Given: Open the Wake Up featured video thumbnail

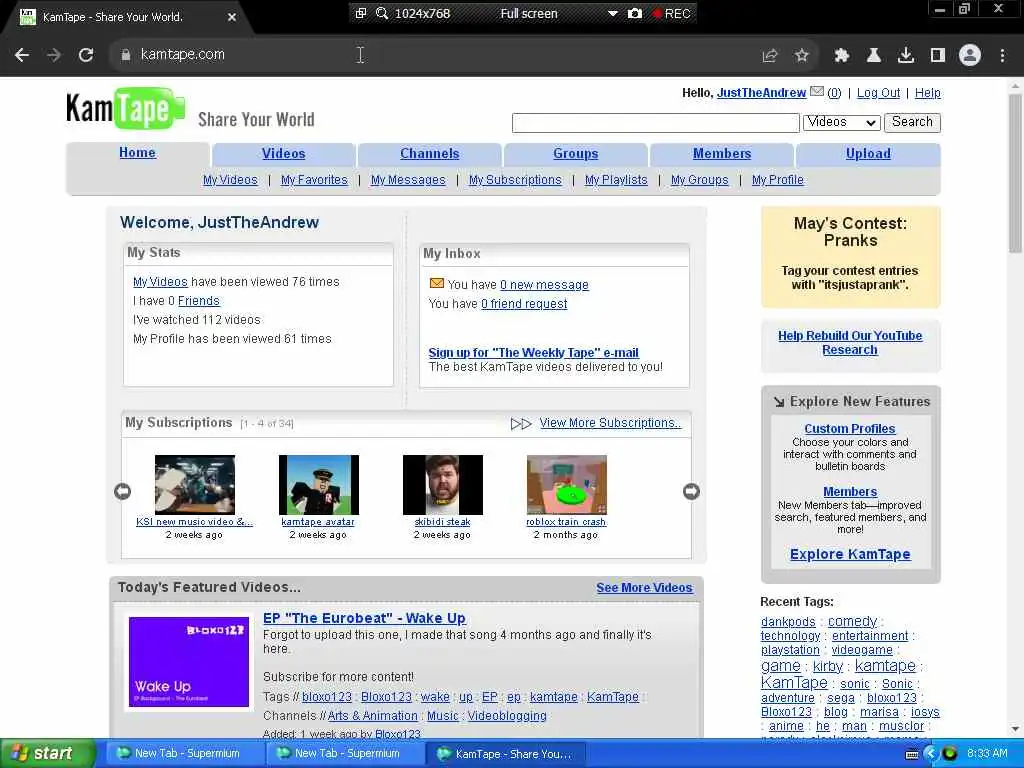Looking at the screenshot, I should click(189, 662).
